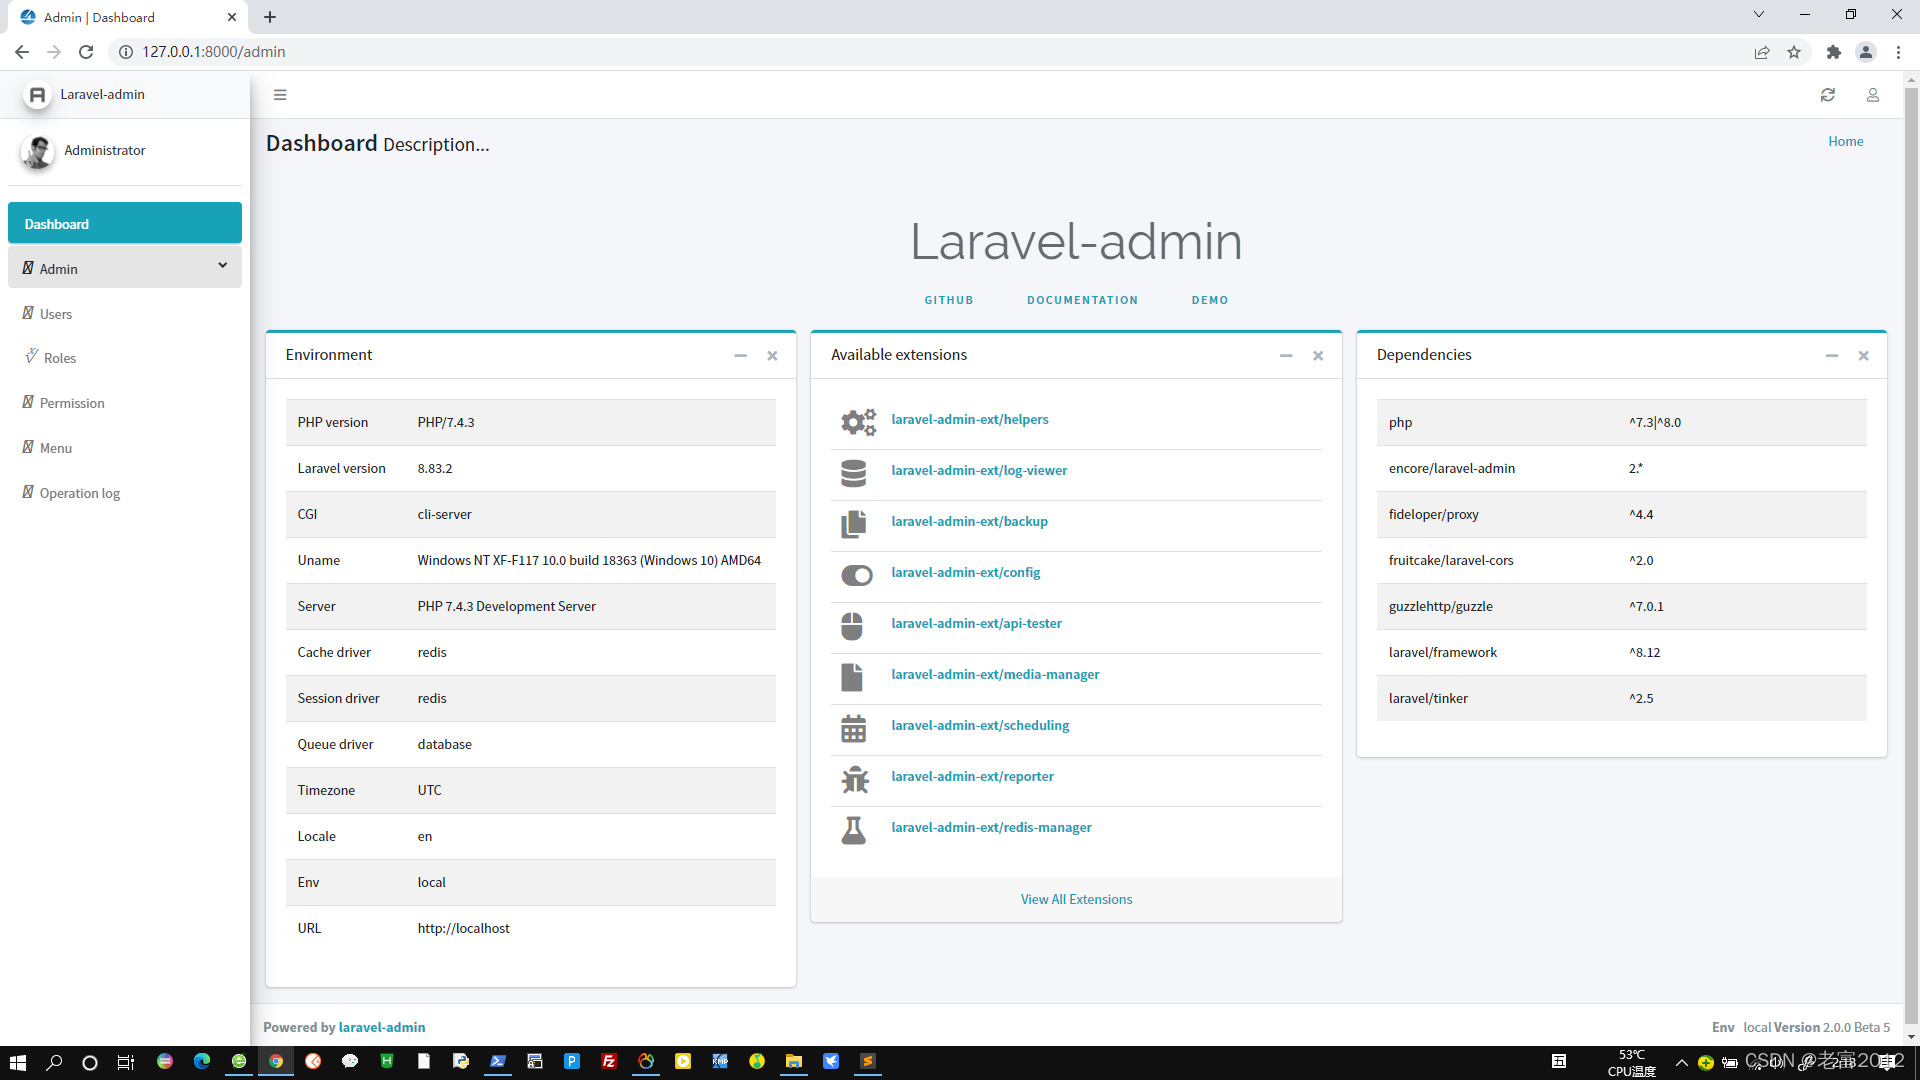Image resolution: width=1920 pixels, height=1080 pixels.
Task: Open laravel-admin-ext/api-tester link
Action: tap(977, 624)
